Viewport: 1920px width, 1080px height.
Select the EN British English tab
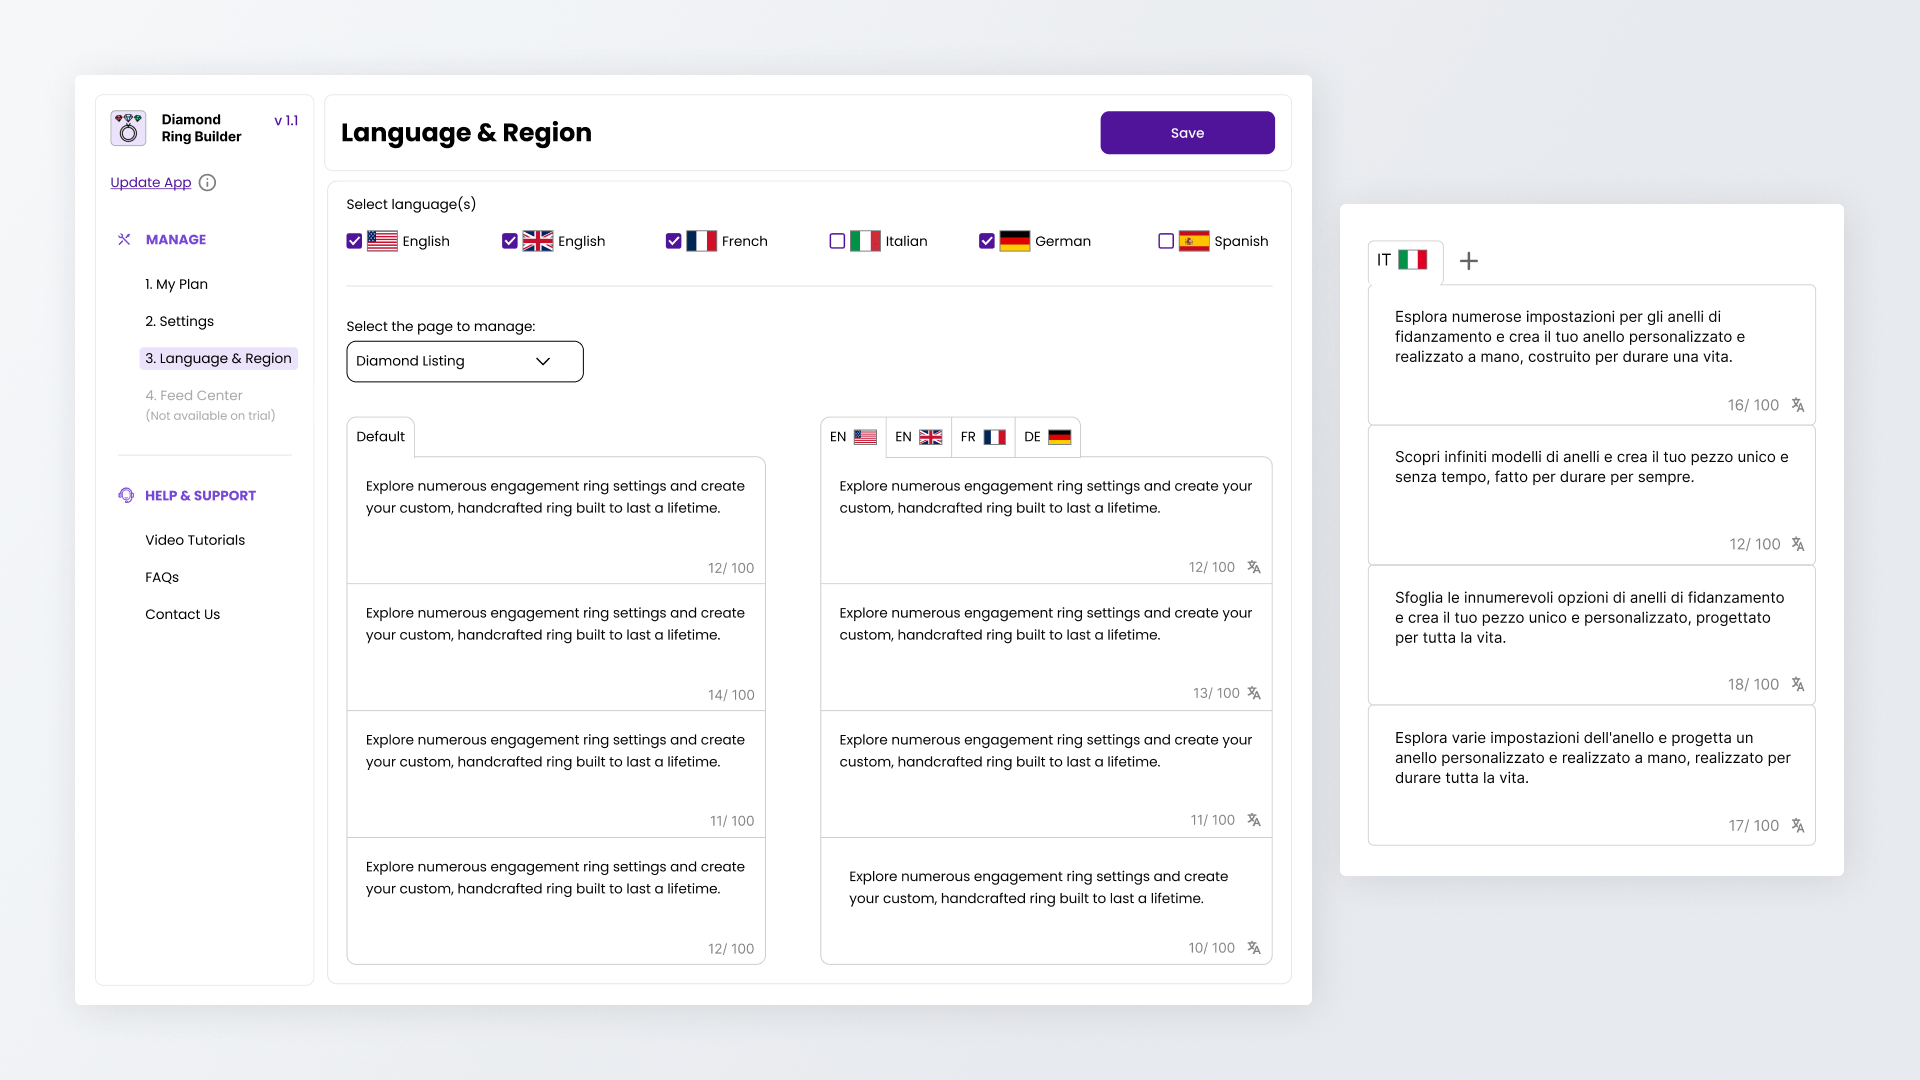917,437
